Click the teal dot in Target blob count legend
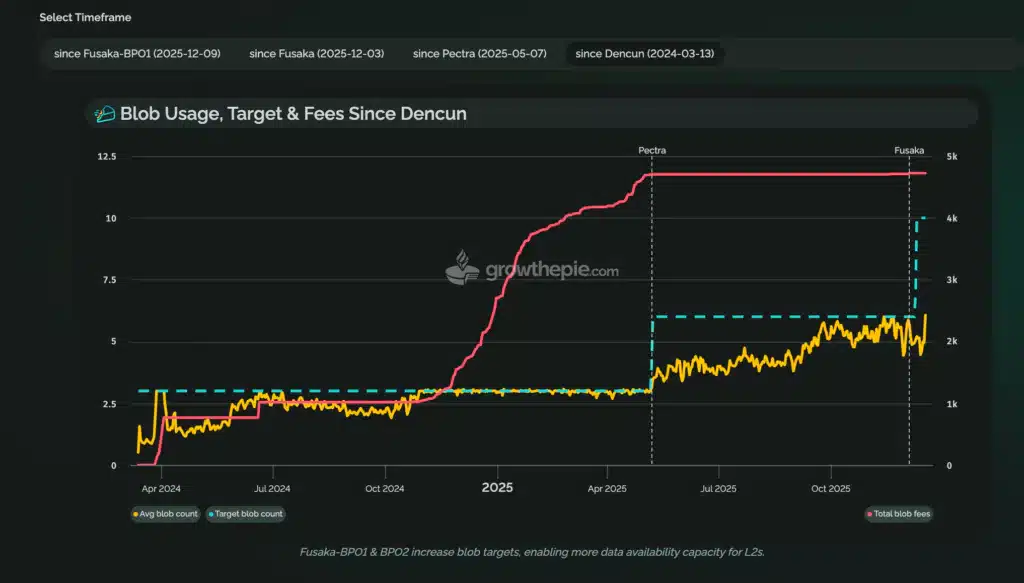 [212, 514]
